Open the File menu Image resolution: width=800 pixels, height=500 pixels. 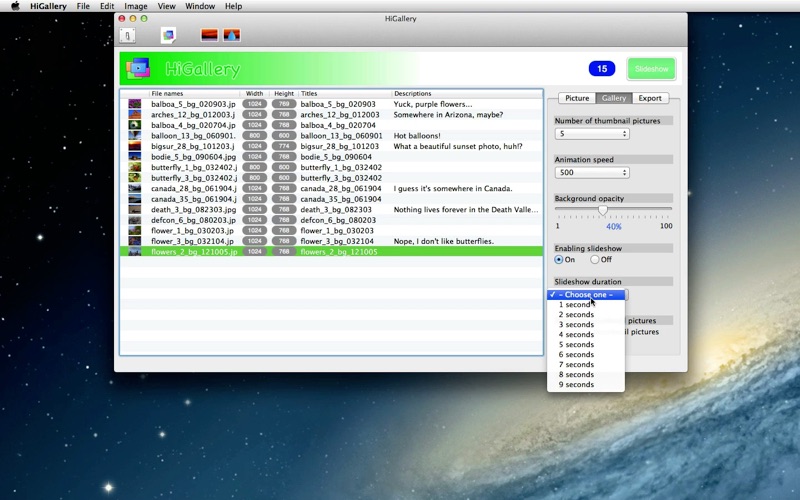(83, 6)
